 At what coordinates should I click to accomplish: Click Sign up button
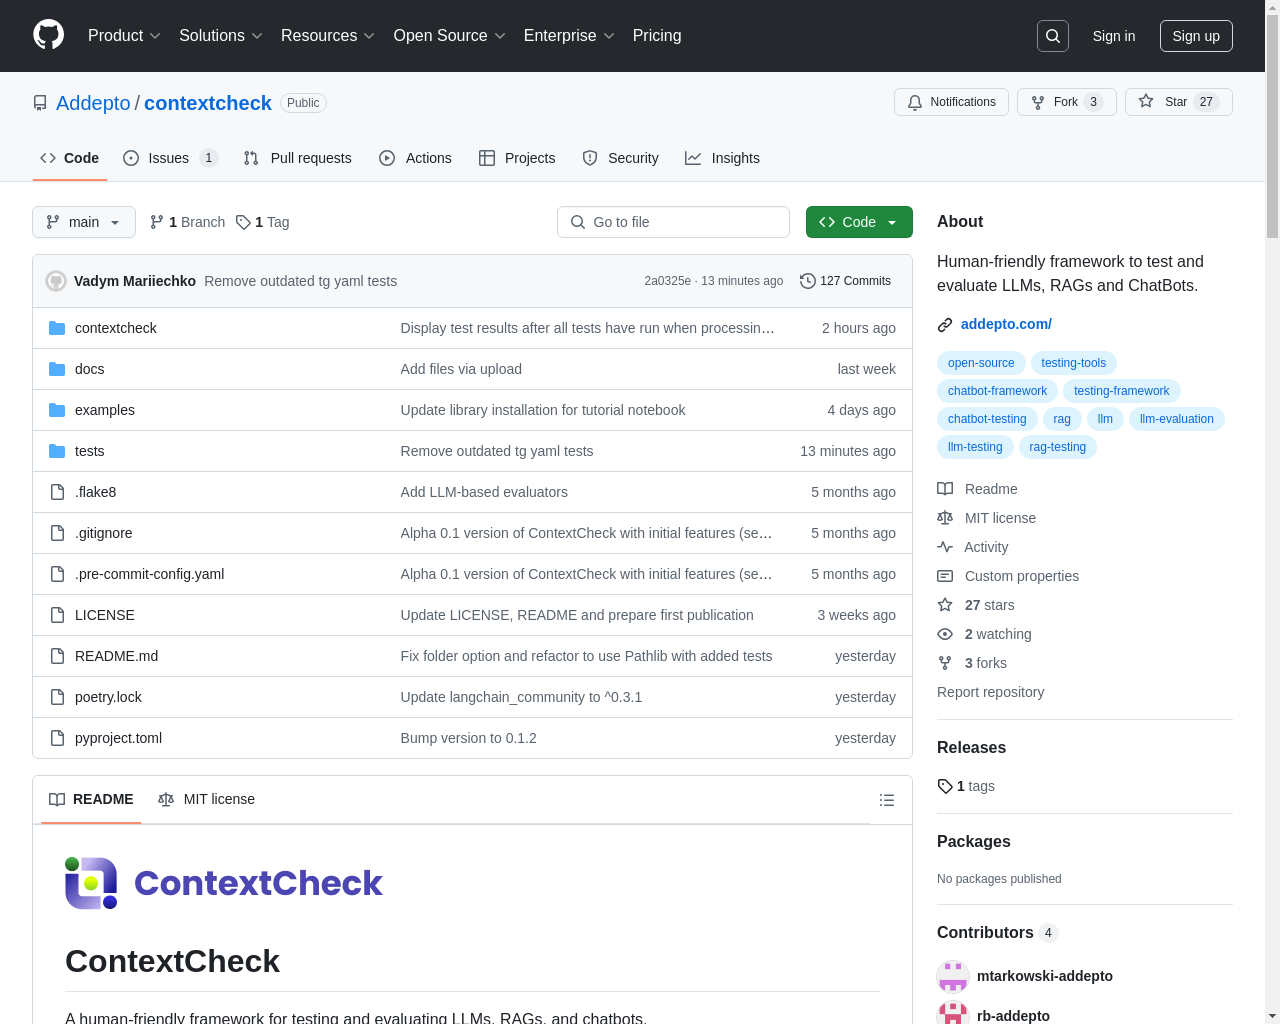1196,36
